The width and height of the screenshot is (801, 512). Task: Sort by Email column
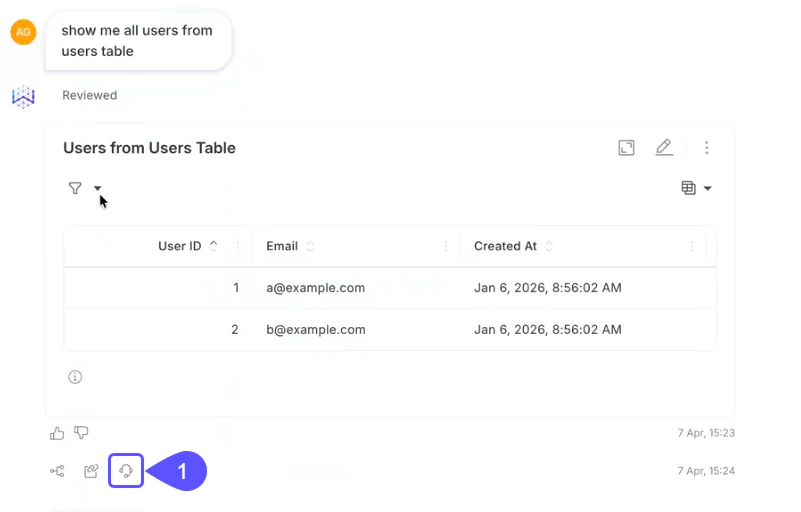tap(310, 246)
